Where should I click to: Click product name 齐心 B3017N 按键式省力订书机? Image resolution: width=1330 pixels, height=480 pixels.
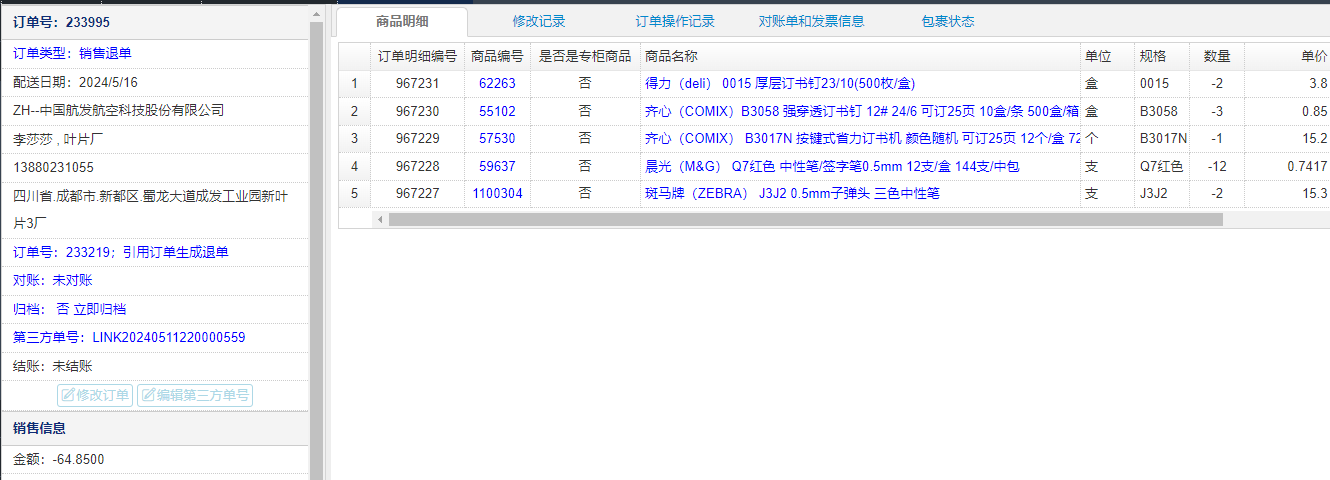(x=862, y=138)
